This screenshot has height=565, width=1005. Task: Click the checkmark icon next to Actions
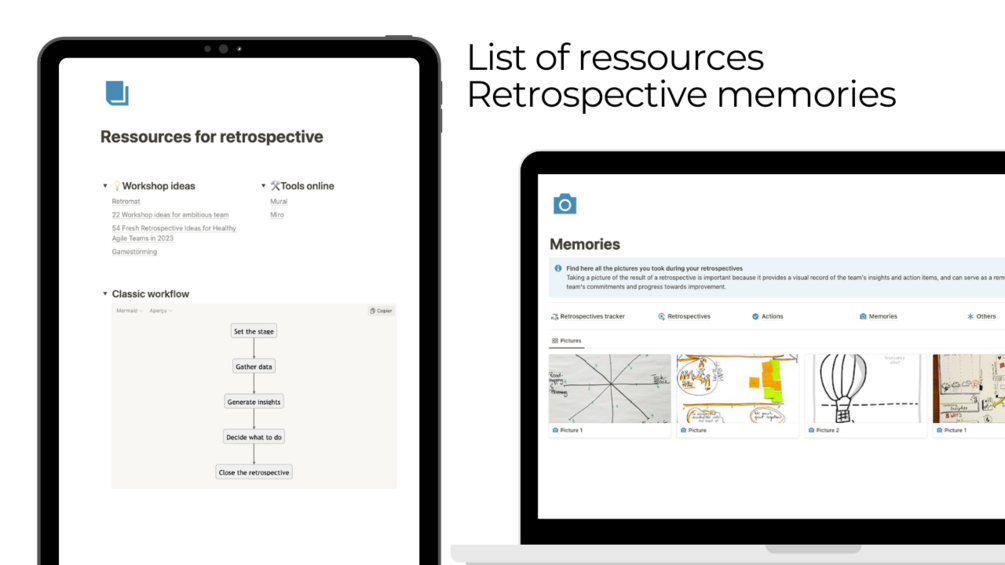[755, 316]
